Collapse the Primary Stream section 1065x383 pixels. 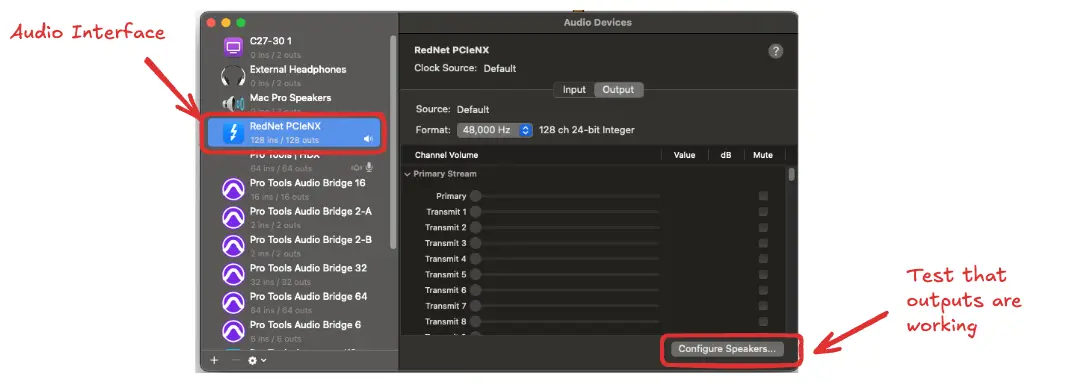[408, 174]
